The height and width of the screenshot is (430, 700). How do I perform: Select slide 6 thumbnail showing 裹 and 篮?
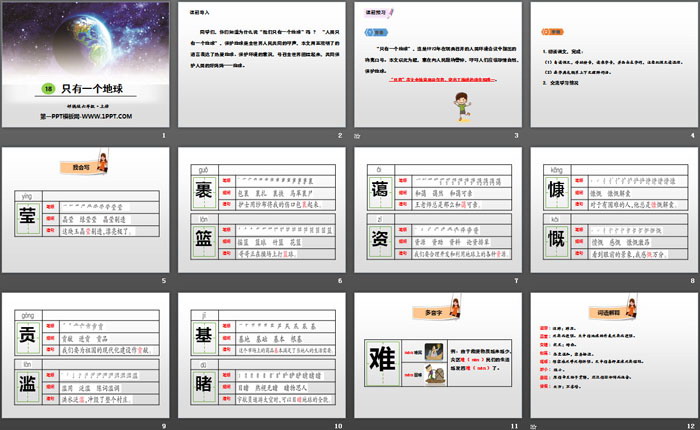click(262, 210)
